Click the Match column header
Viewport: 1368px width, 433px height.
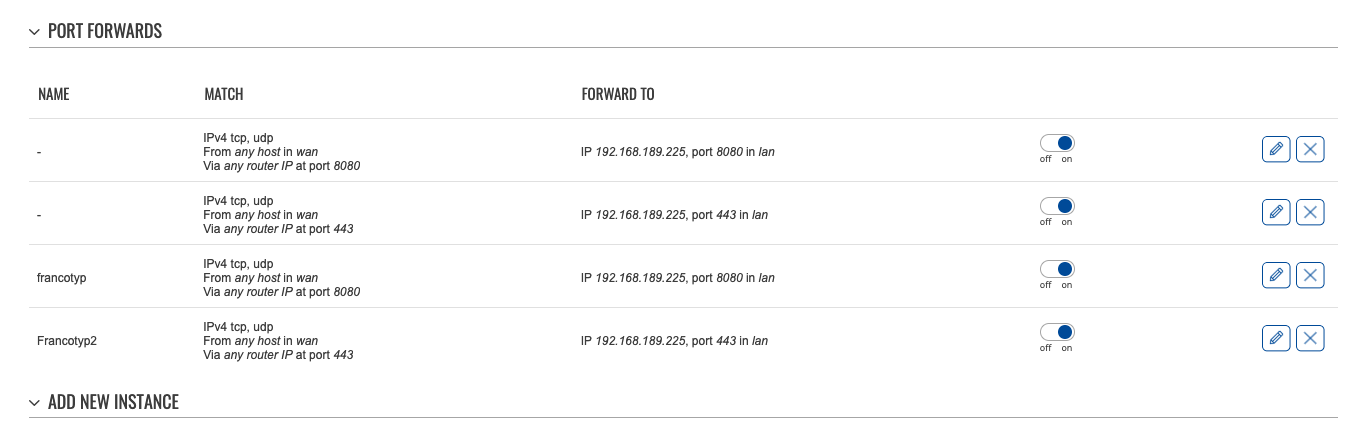224,95
